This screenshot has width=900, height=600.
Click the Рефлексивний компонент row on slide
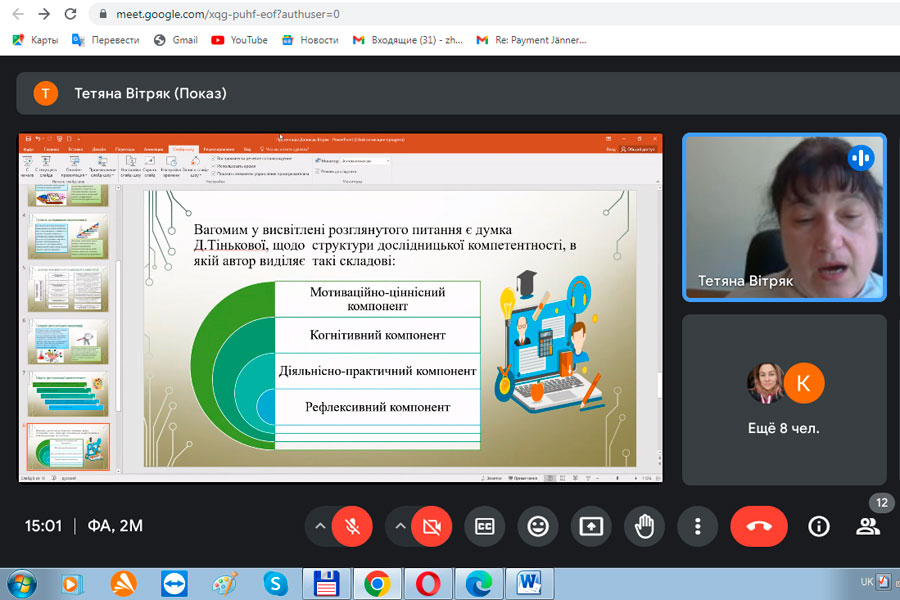[x=377, y=407]
